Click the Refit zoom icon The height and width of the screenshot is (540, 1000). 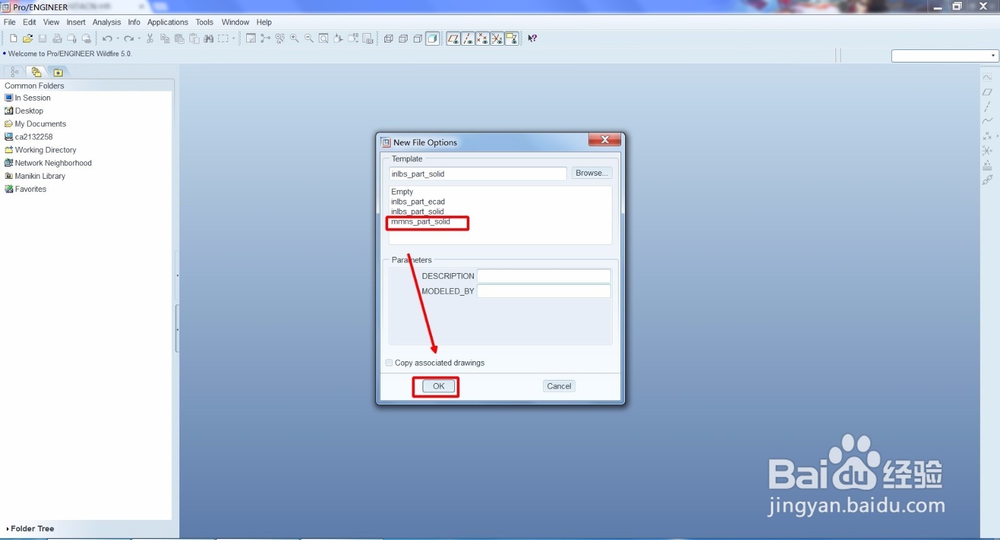(324, 39)
